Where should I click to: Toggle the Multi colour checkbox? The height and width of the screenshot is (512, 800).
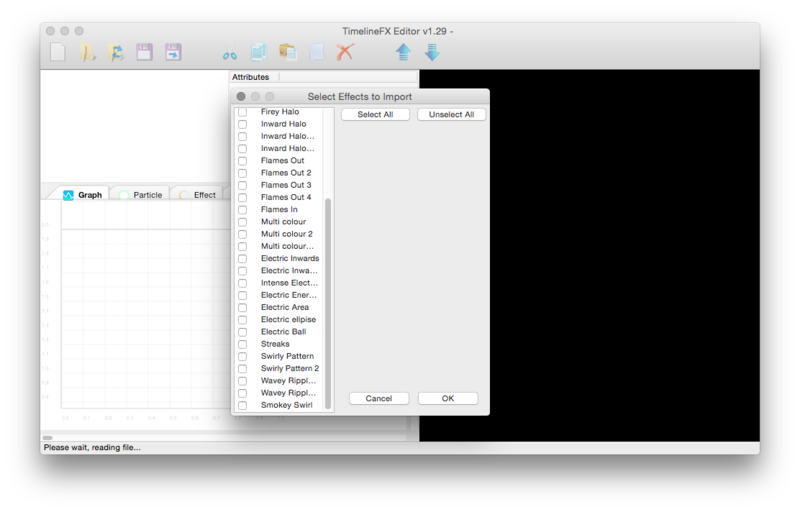click(x=242, y=222)
